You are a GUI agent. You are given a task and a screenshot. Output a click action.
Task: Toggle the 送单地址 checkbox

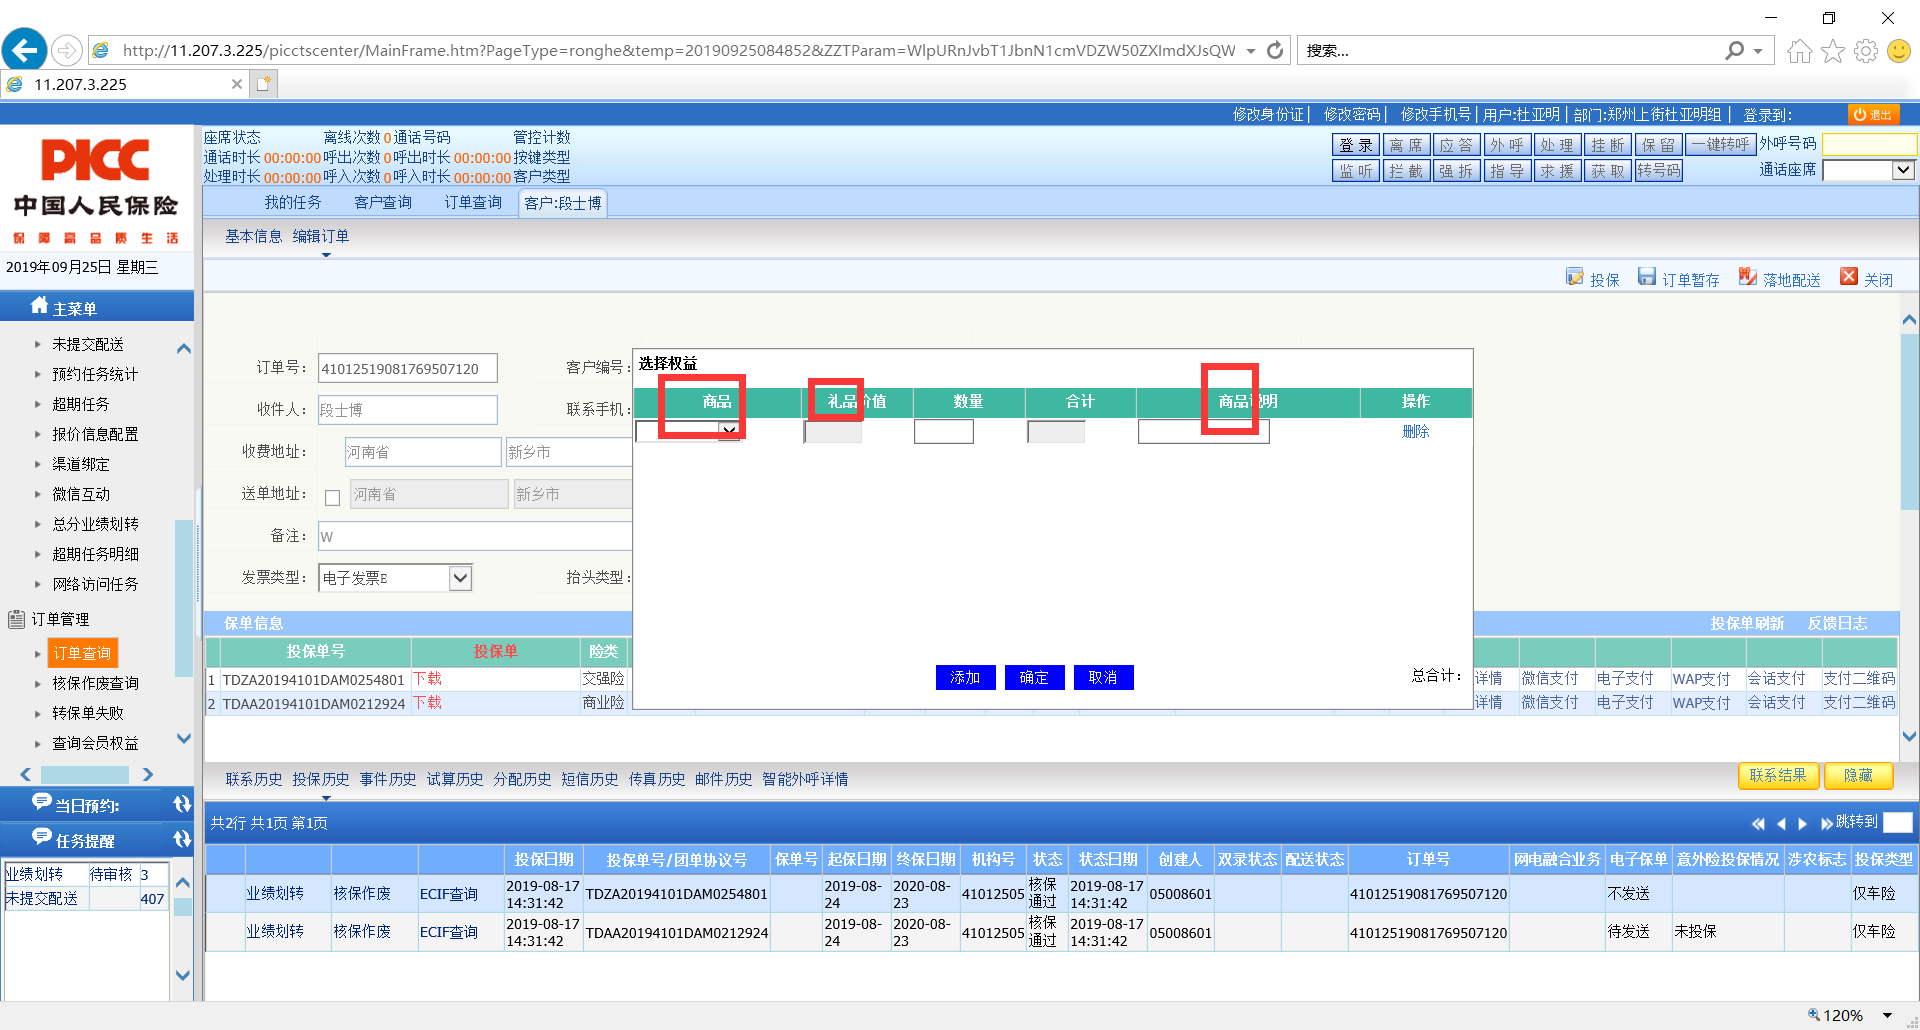pos(333,497)
